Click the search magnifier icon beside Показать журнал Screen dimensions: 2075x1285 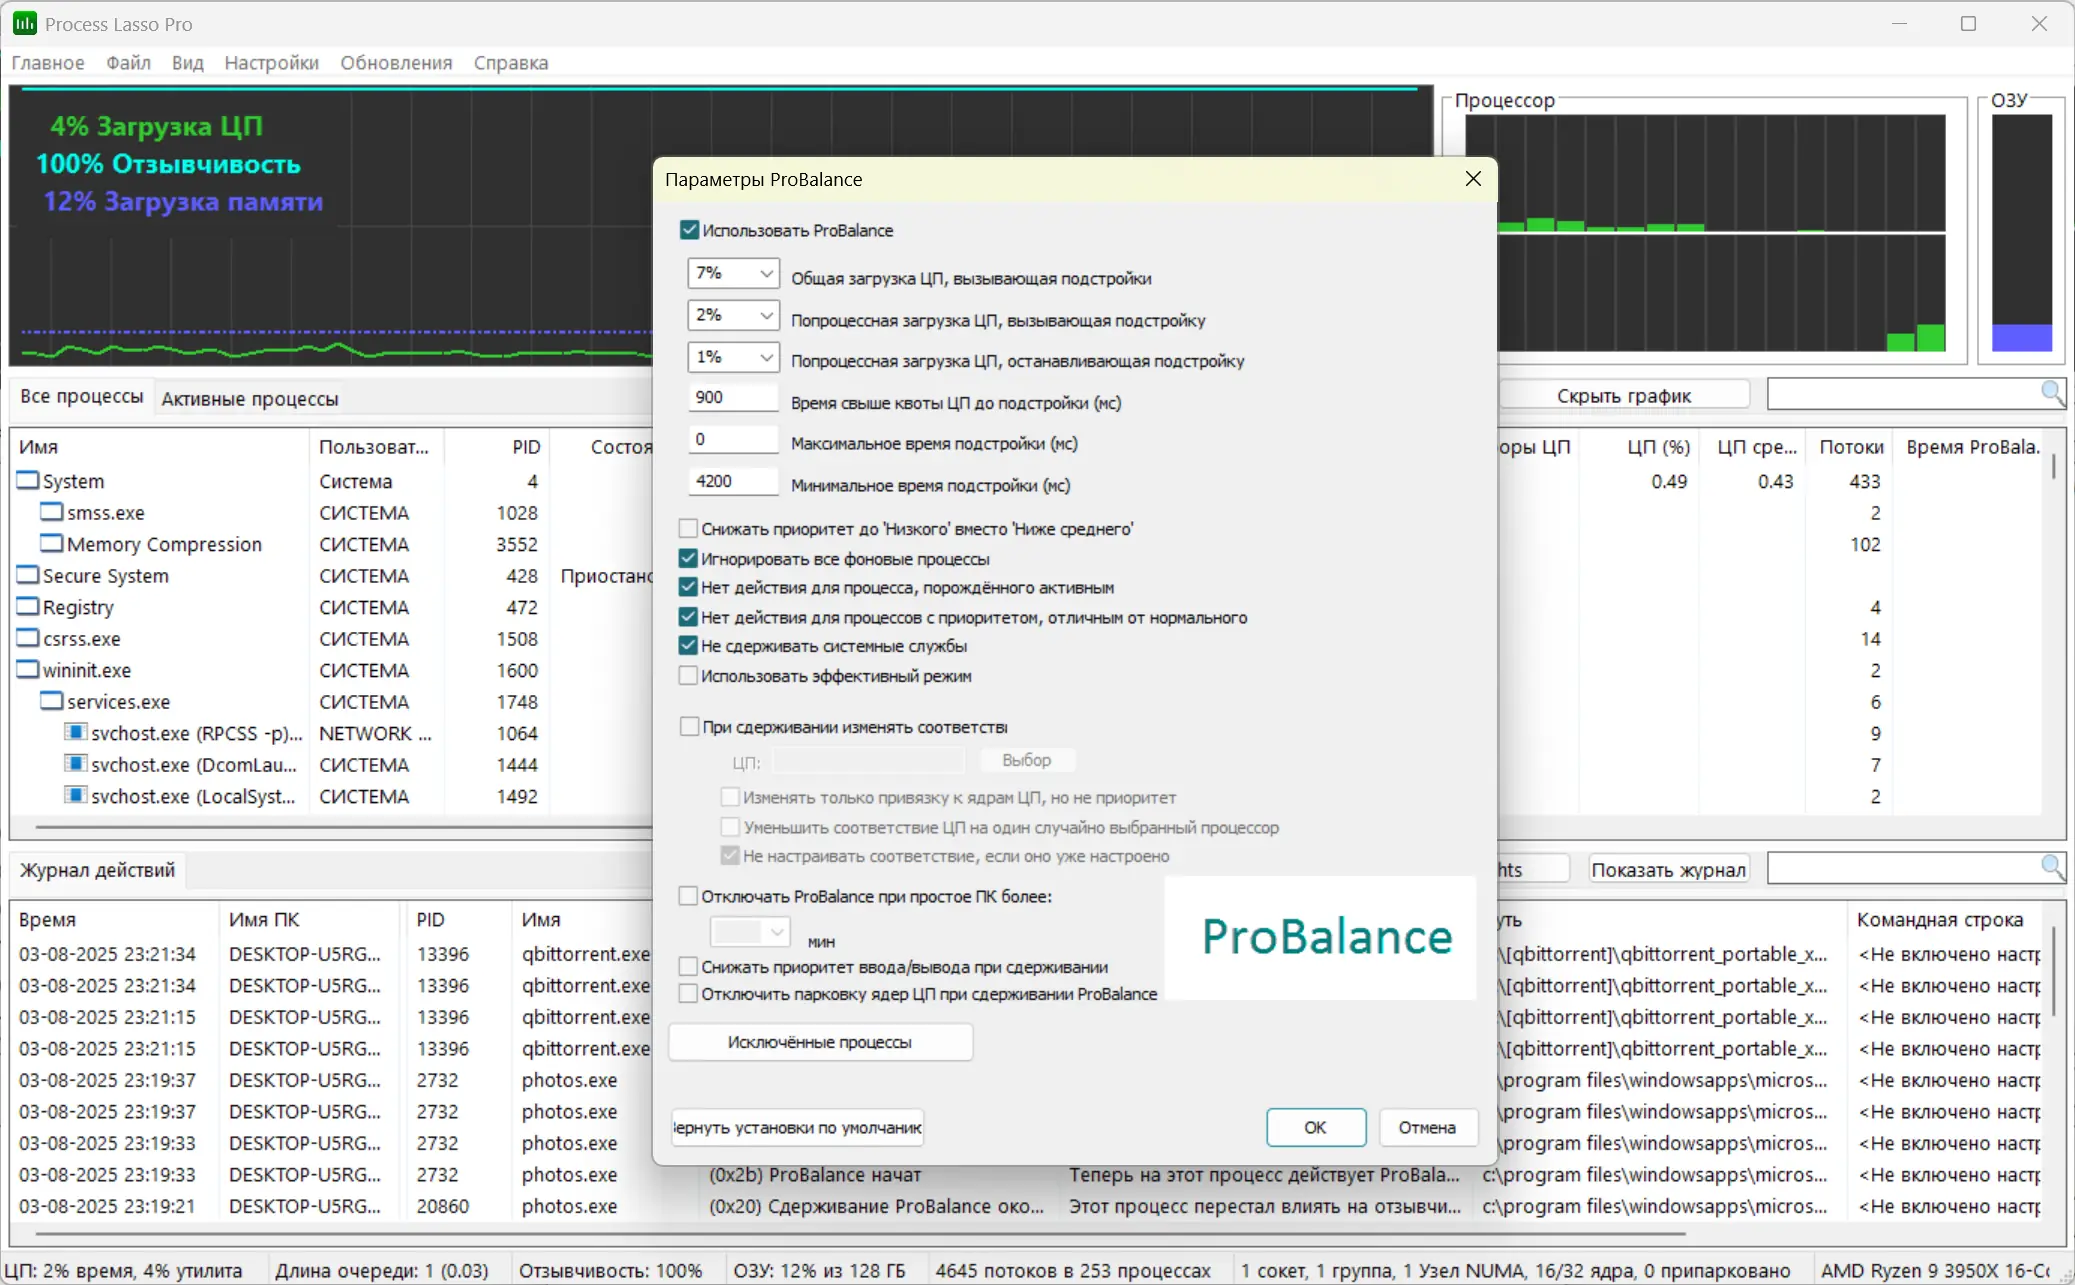(x=2051, y=868)
